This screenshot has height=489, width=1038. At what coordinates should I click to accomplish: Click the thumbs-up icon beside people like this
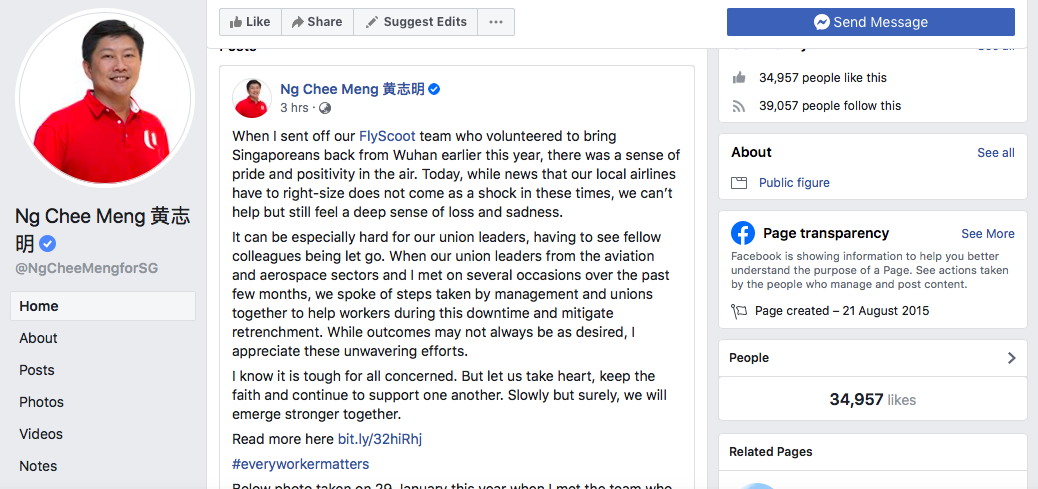739,77
